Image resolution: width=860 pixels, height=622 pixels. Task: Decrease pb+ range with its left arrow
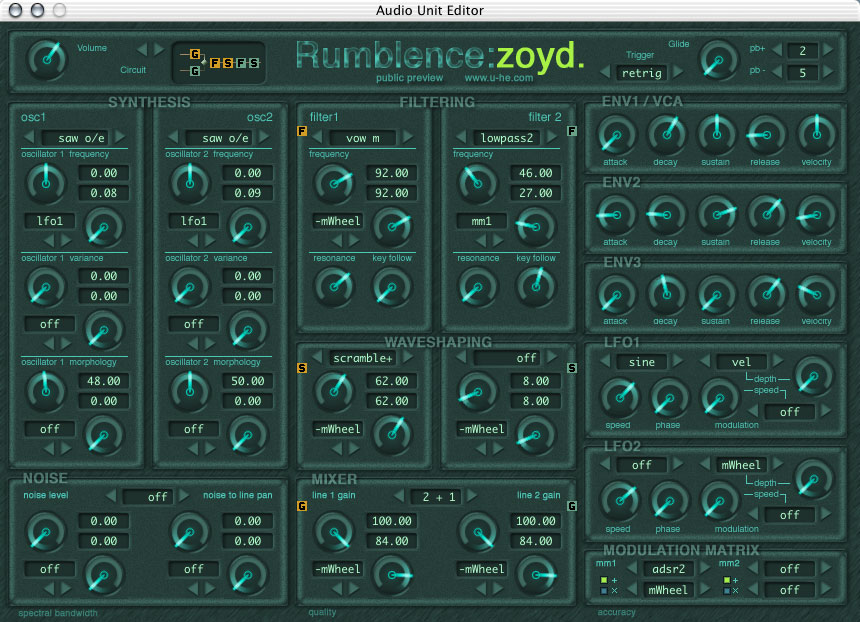777,50
